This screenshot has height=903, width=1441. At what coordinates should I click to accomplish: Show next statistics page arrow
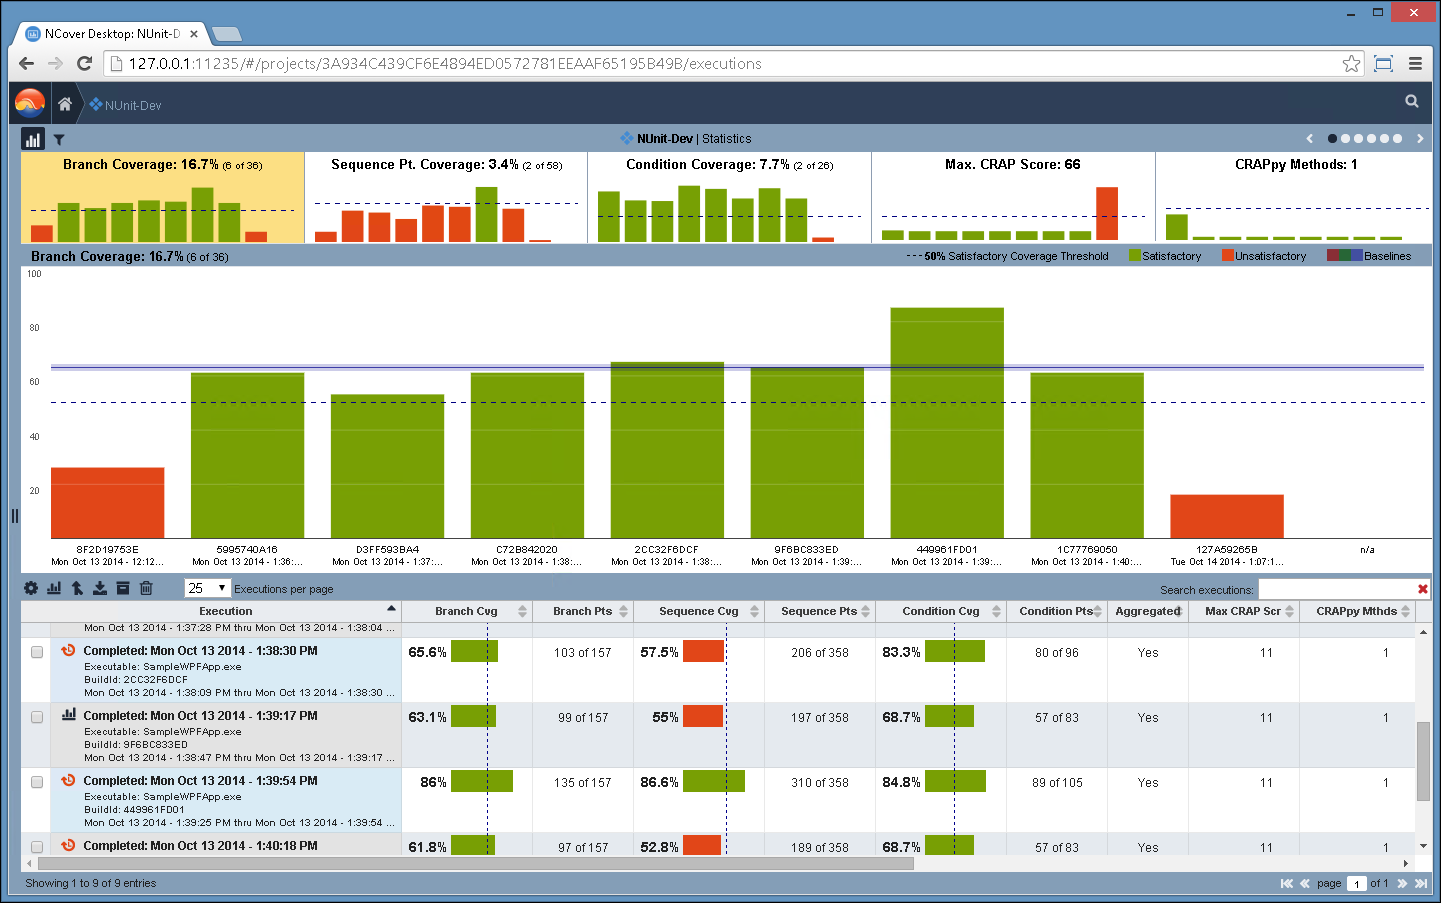[x=1420, y=139]
